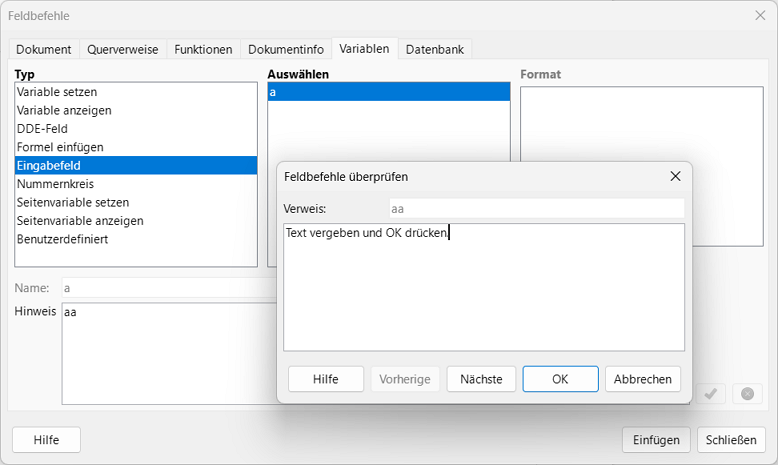Select 'Formel einfügen' in the type list
778x465 pixels.
[60, 147]
